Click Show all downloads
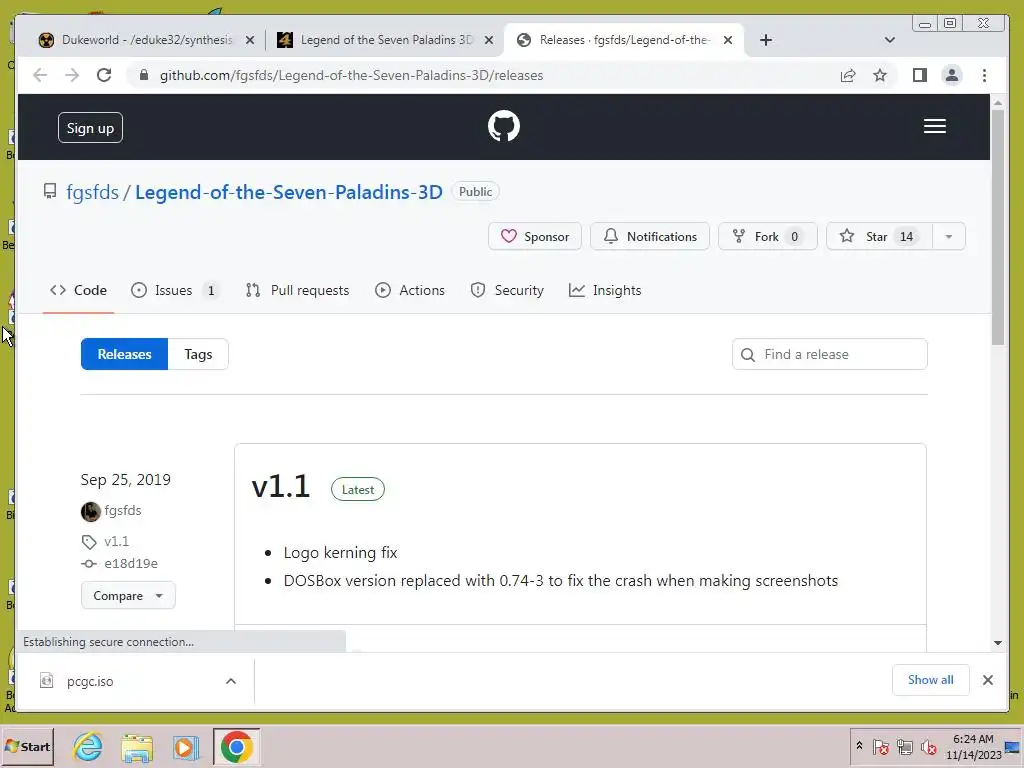This screenshot has width=1024, height=768. point(931,680)
